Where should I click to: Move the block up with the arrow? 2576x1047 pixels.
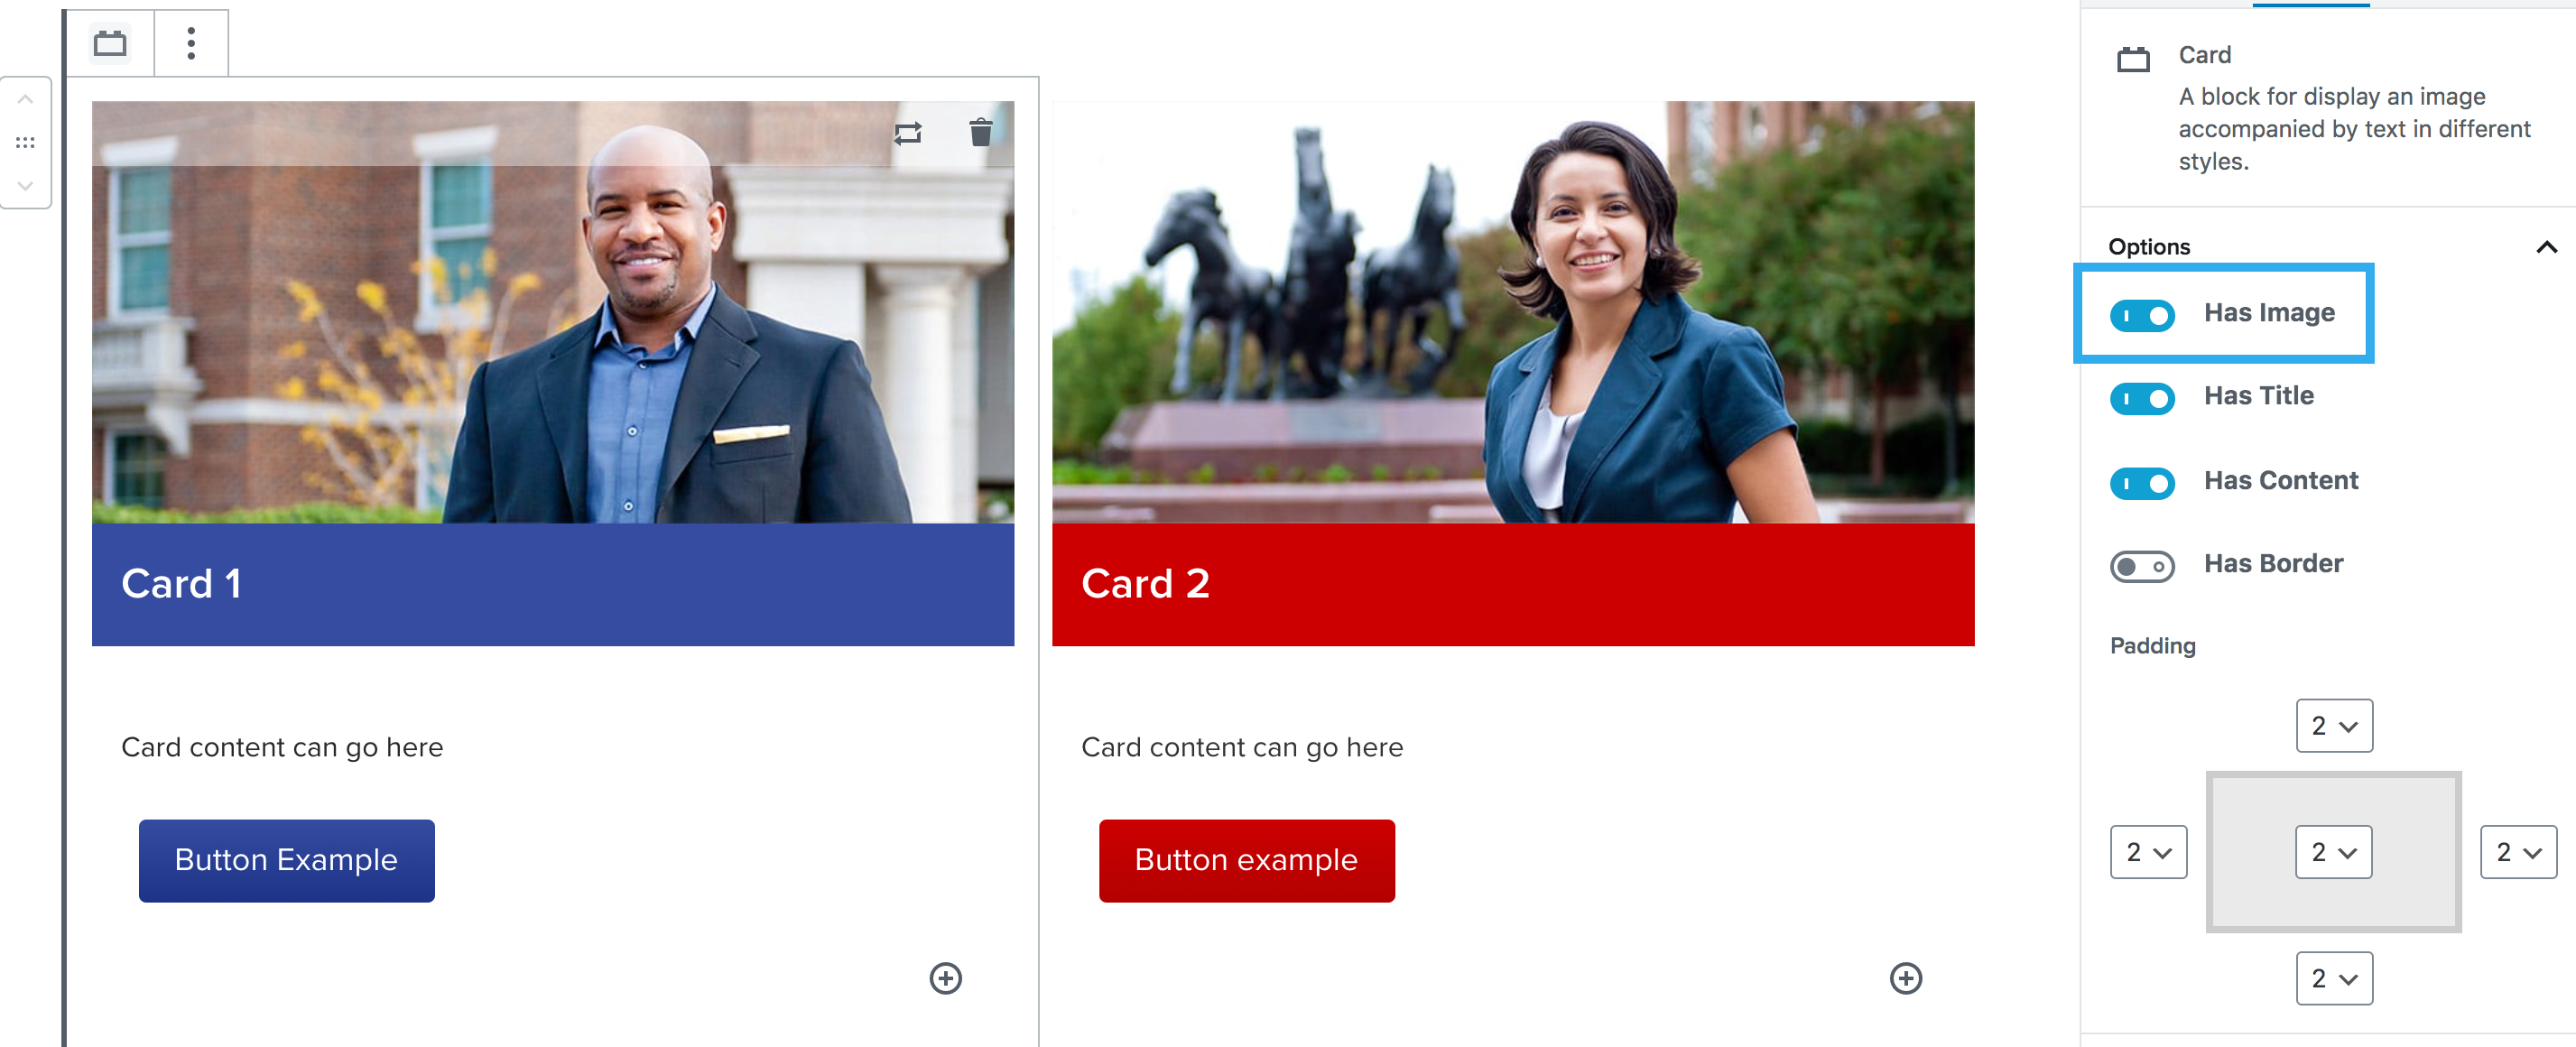pyautogui.click(x=25, y=100)
